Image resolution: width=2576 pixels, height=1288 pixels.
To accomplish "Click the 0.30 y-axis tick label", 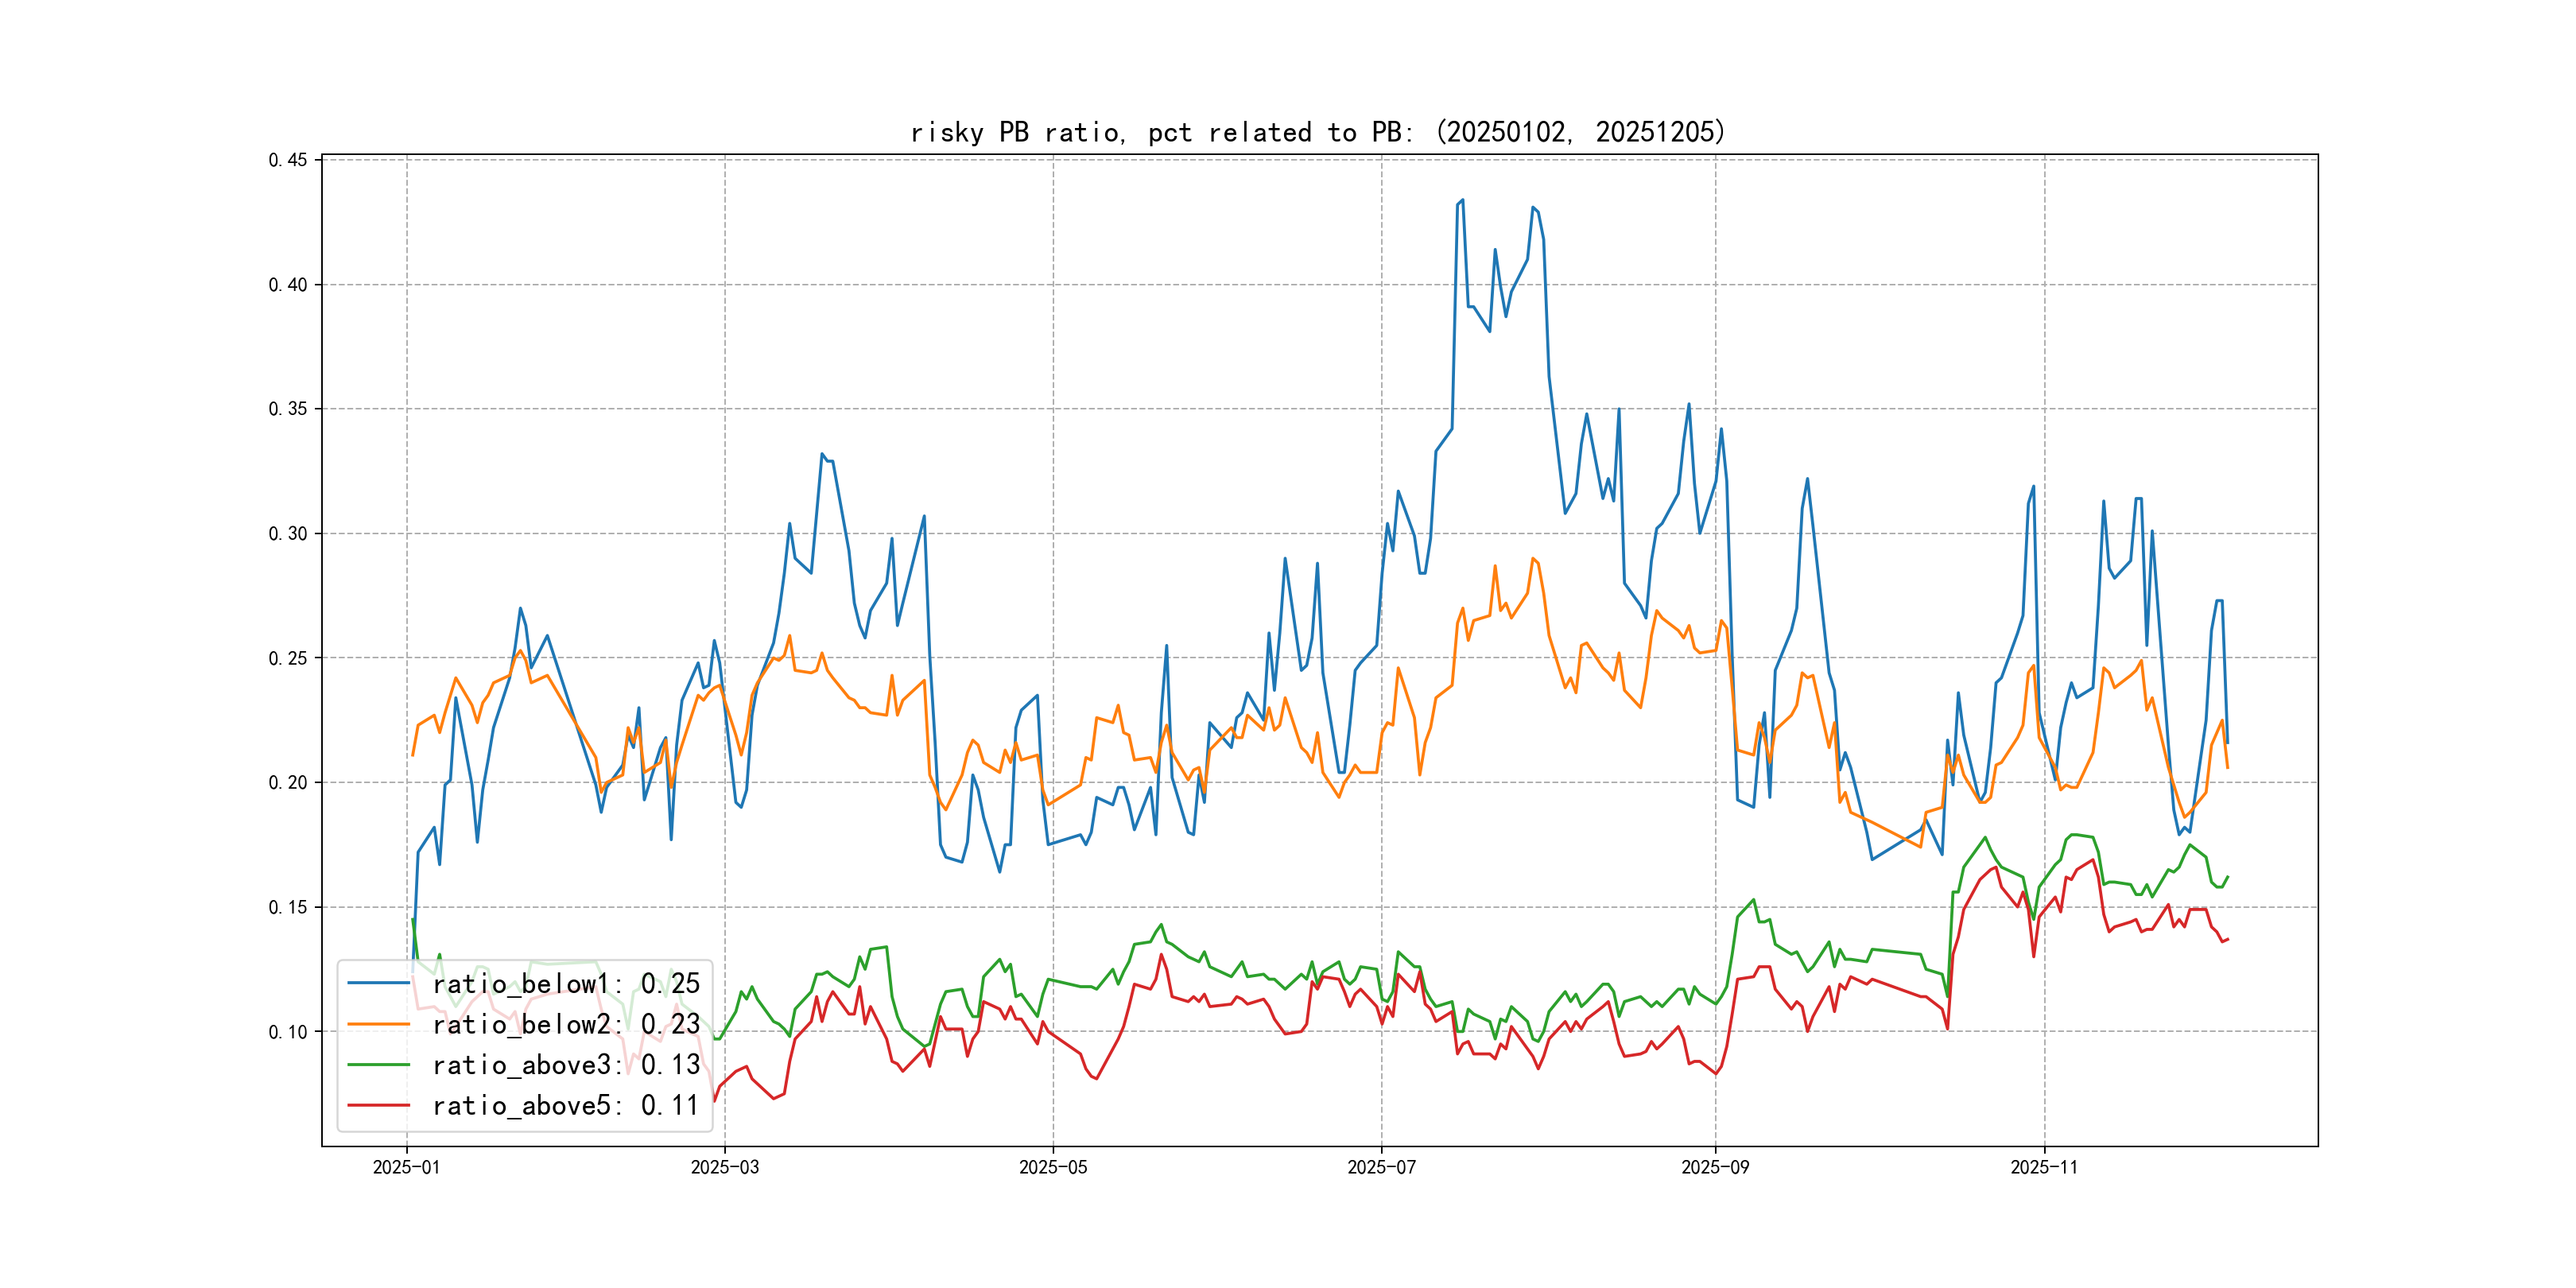I will [288, 534].
